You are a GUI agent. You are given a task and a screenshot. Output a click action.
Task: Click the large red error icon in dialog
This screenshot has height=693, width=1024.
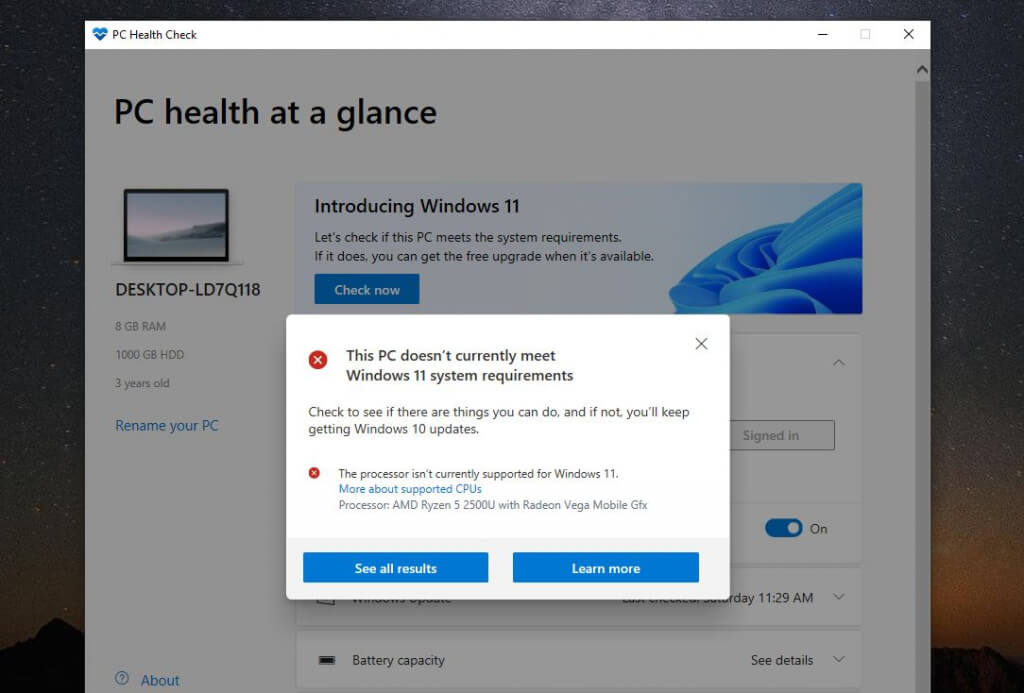(318, 359)
